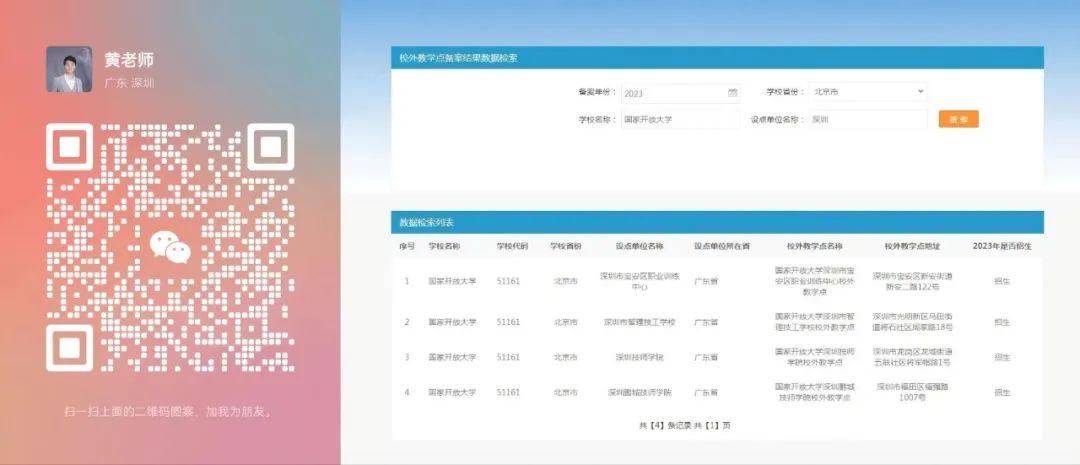
Task: Click address cell ending 周家路18号
Action: 912,322
